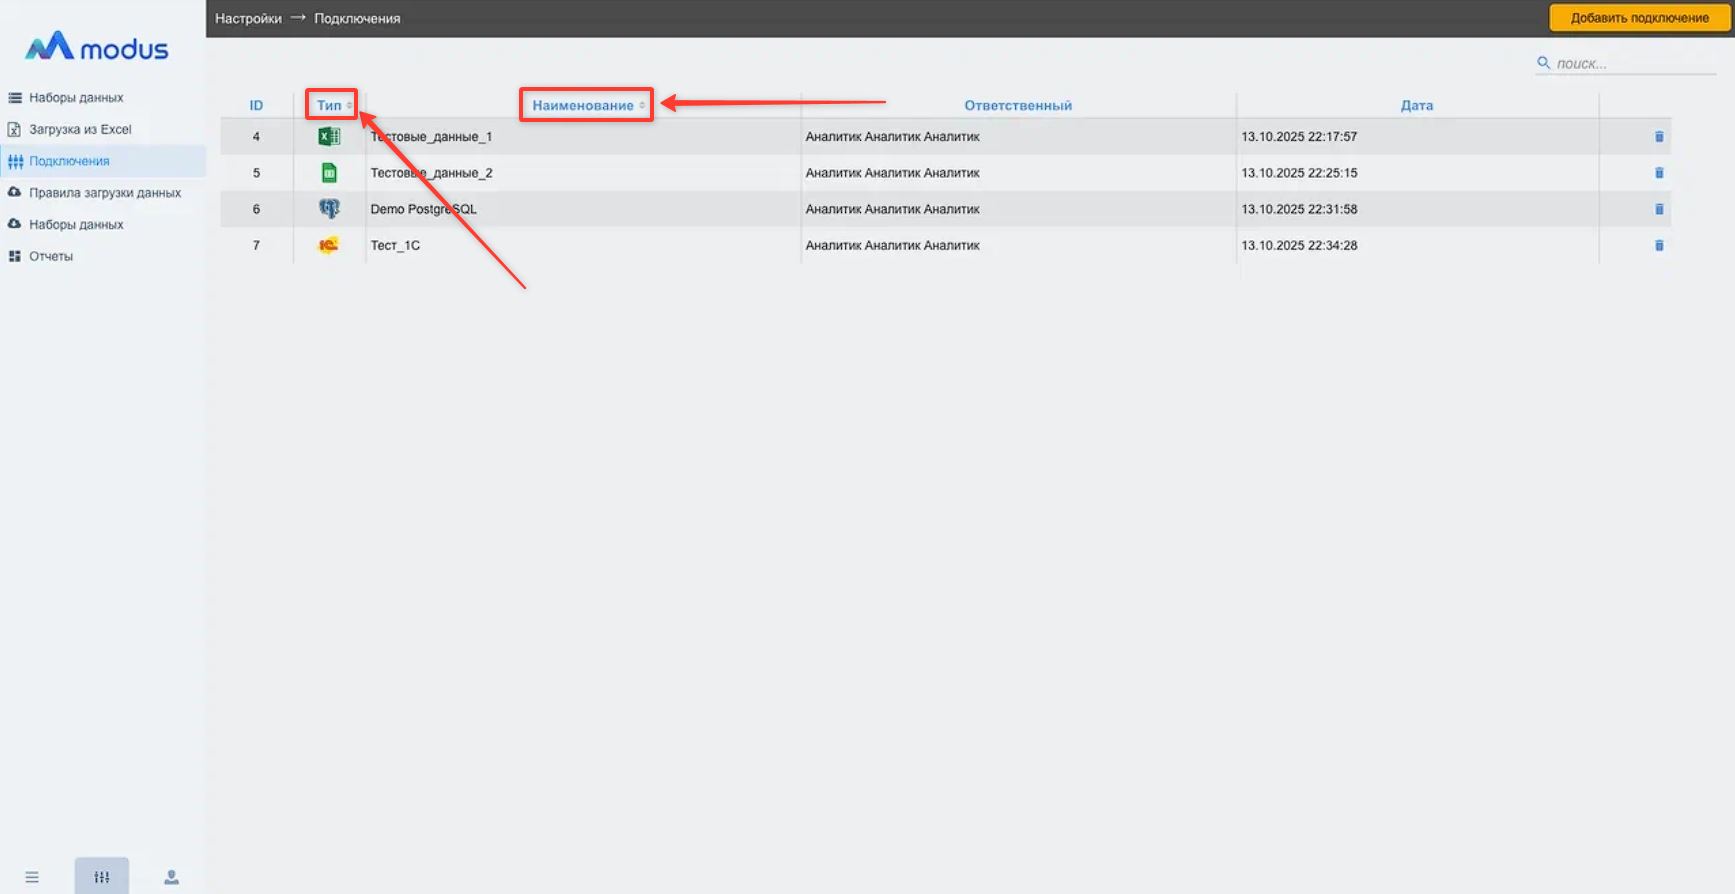This screenshot has width=1735, height=894.
Task: Open Загрузка из Excel in sidebar
Action: 80,129
